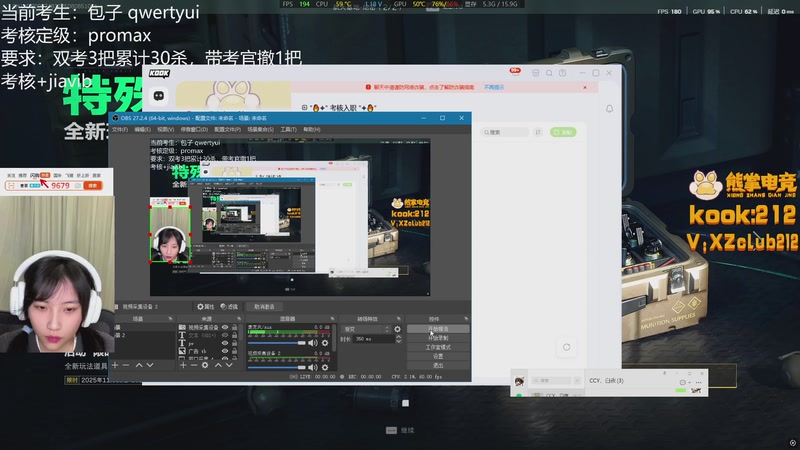Add a new source with plus icon
This screenshot has width=800, height=450.
[183, 365]
